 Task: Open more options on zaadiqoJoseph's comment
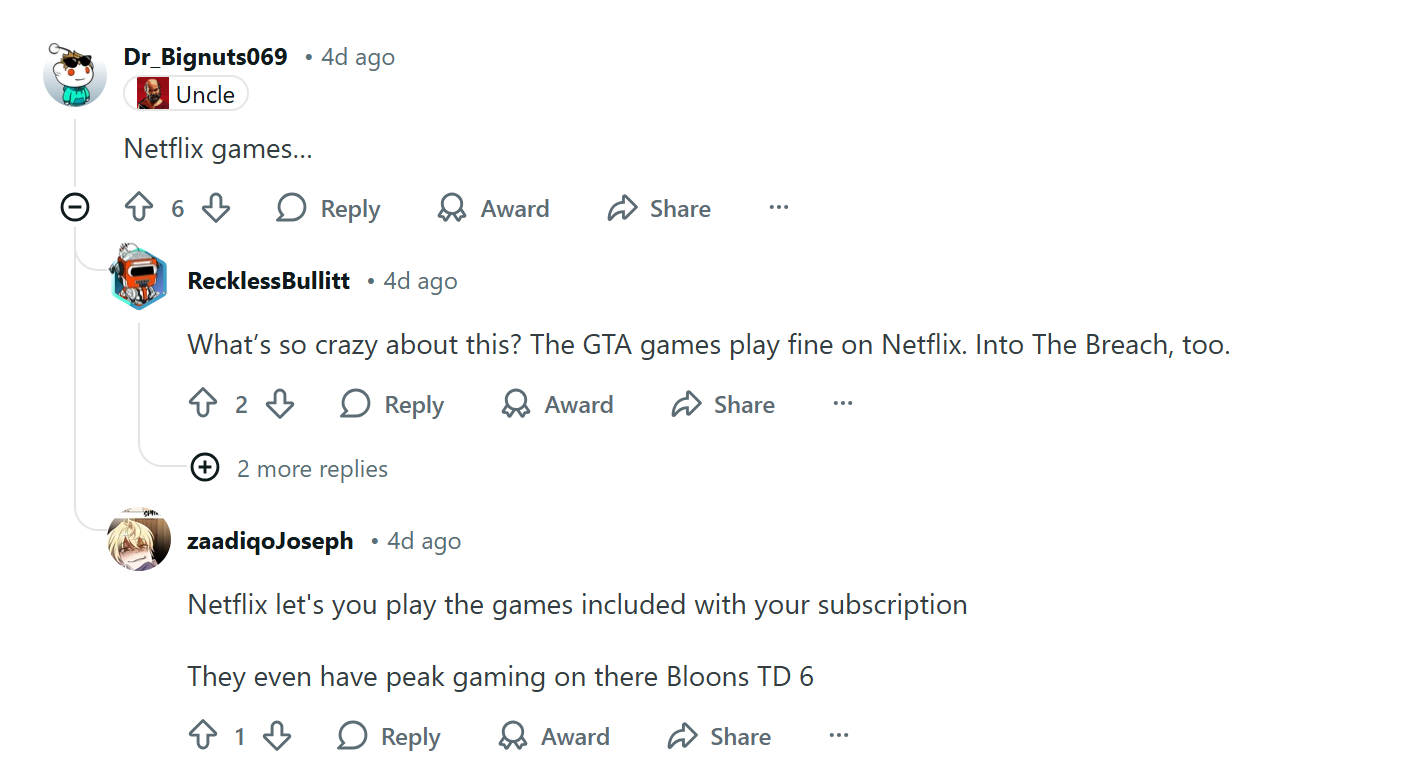[x=839, y=736]
